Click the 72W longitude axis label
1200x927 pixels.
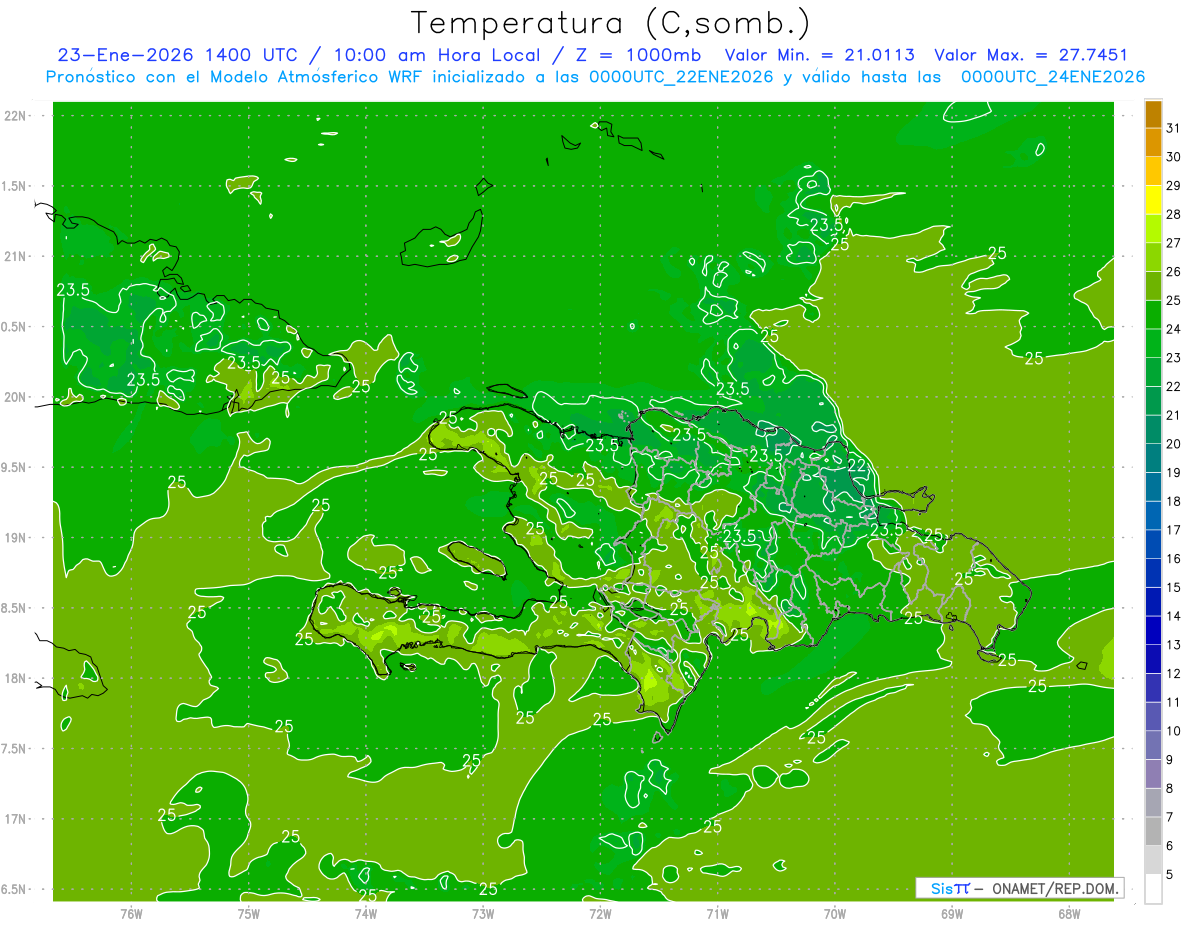pyautogui.click(x=600, y=913)
